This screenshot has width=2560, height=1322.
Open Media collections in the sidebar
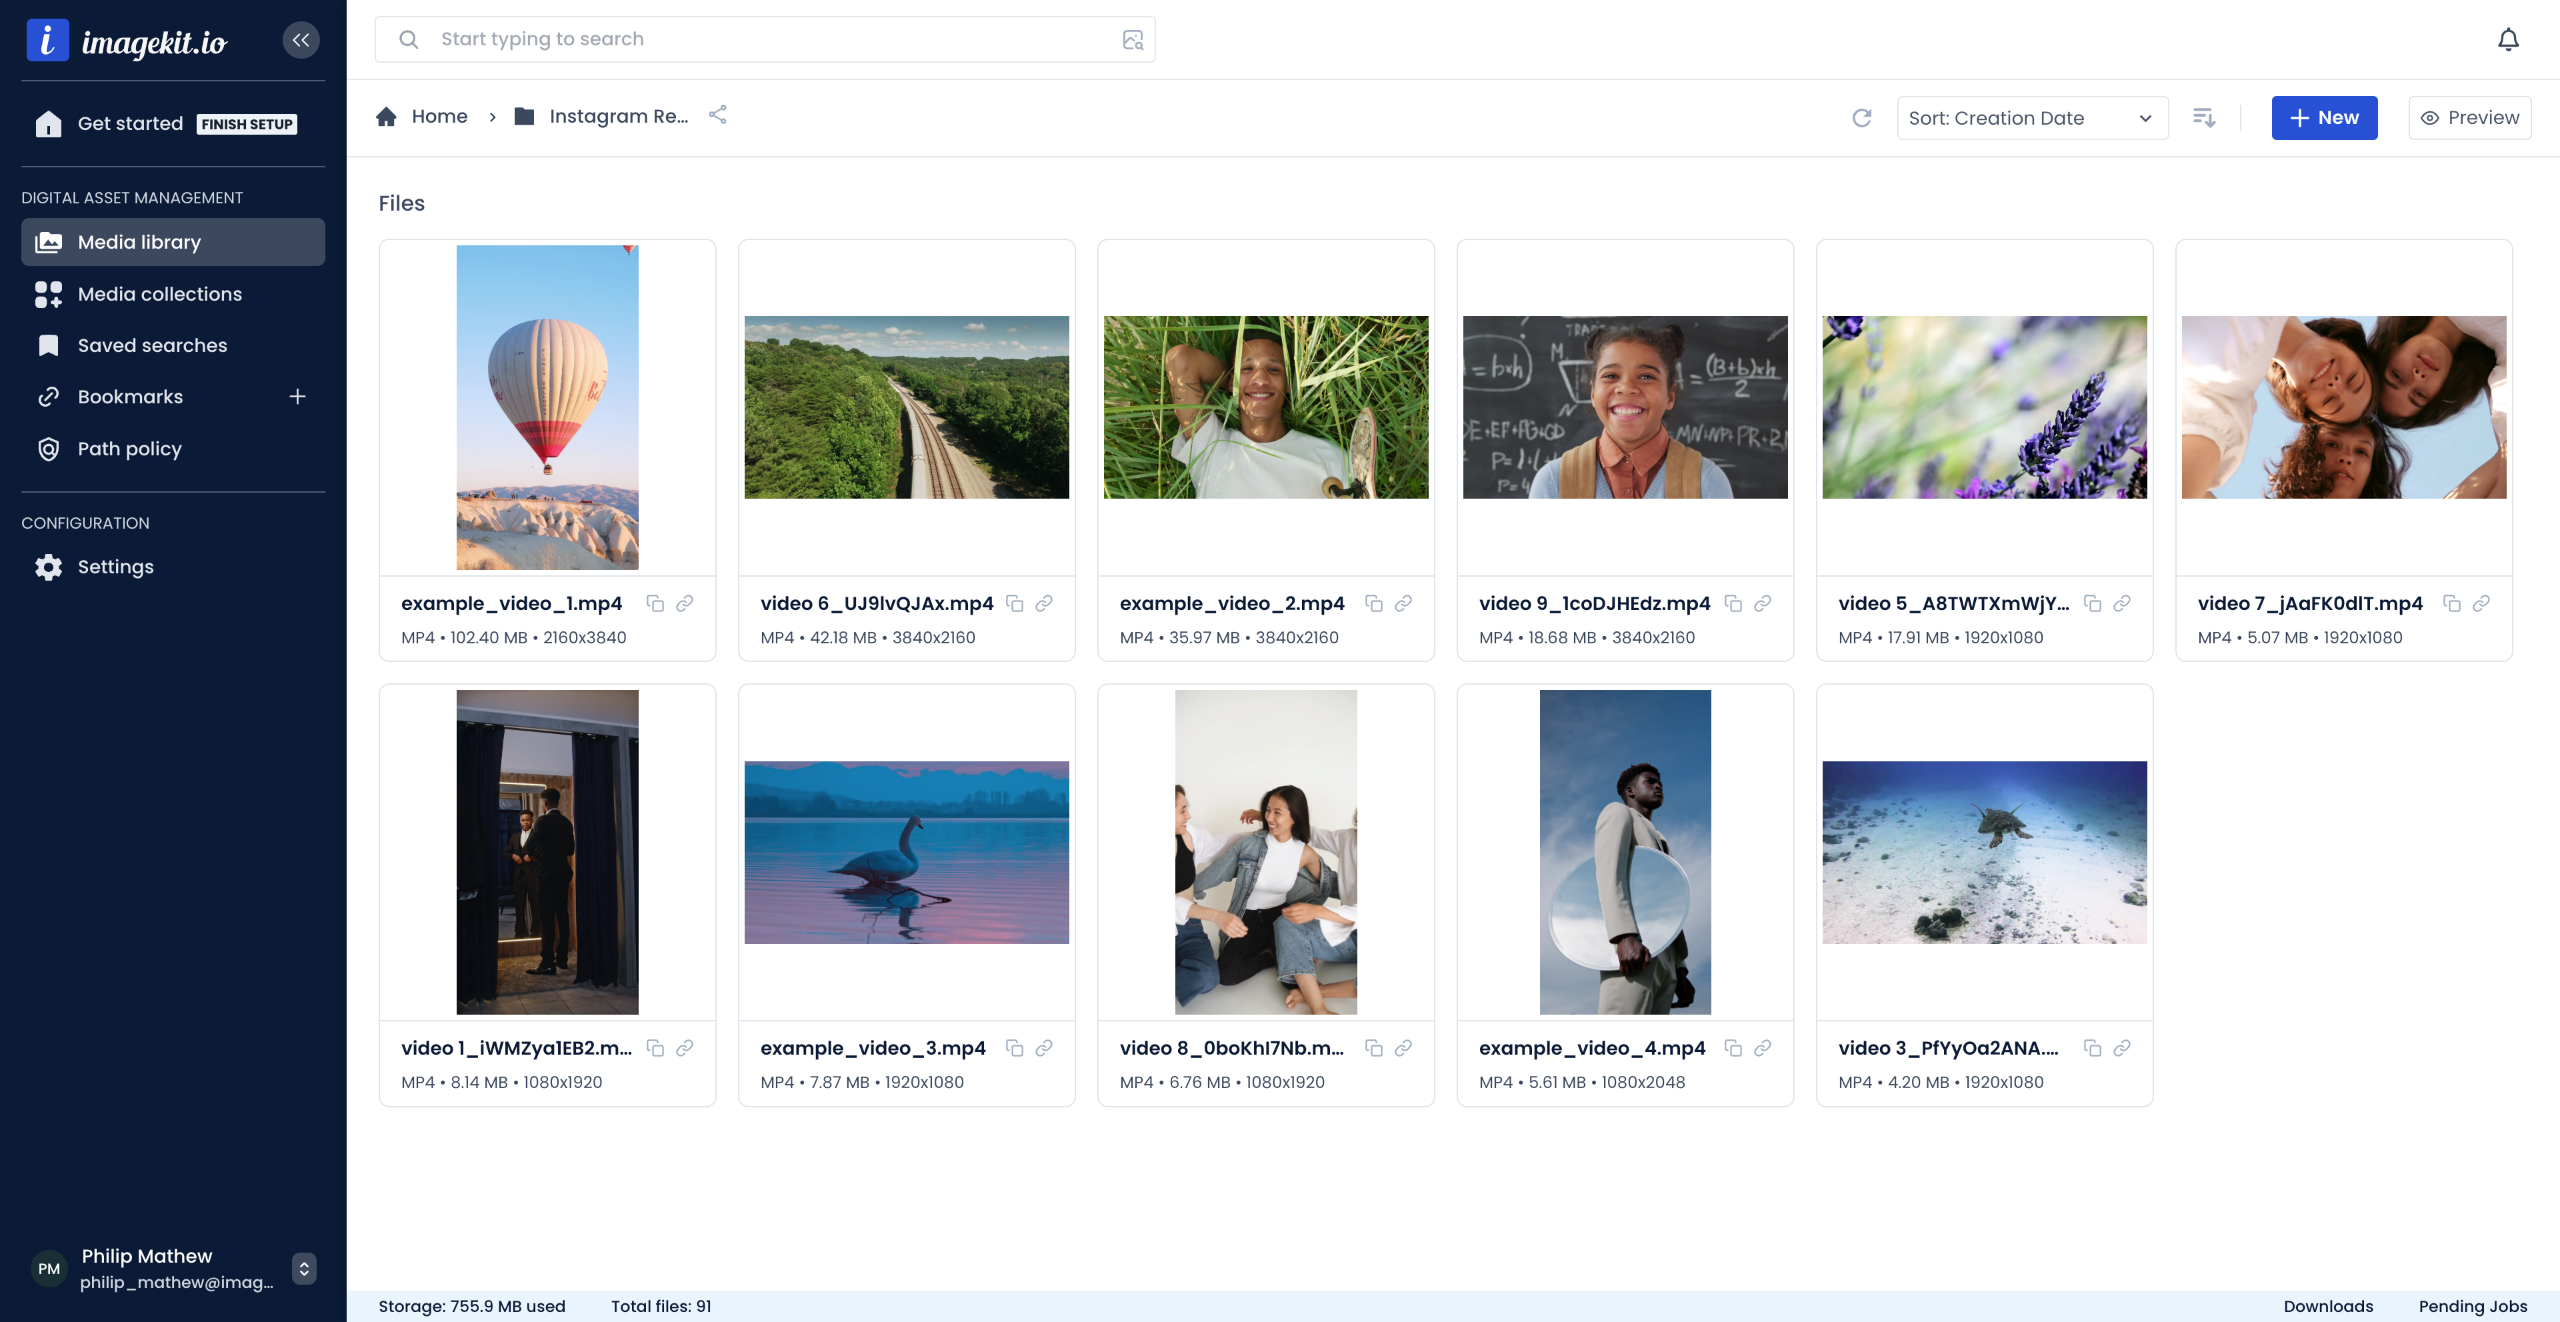(160, 294)
